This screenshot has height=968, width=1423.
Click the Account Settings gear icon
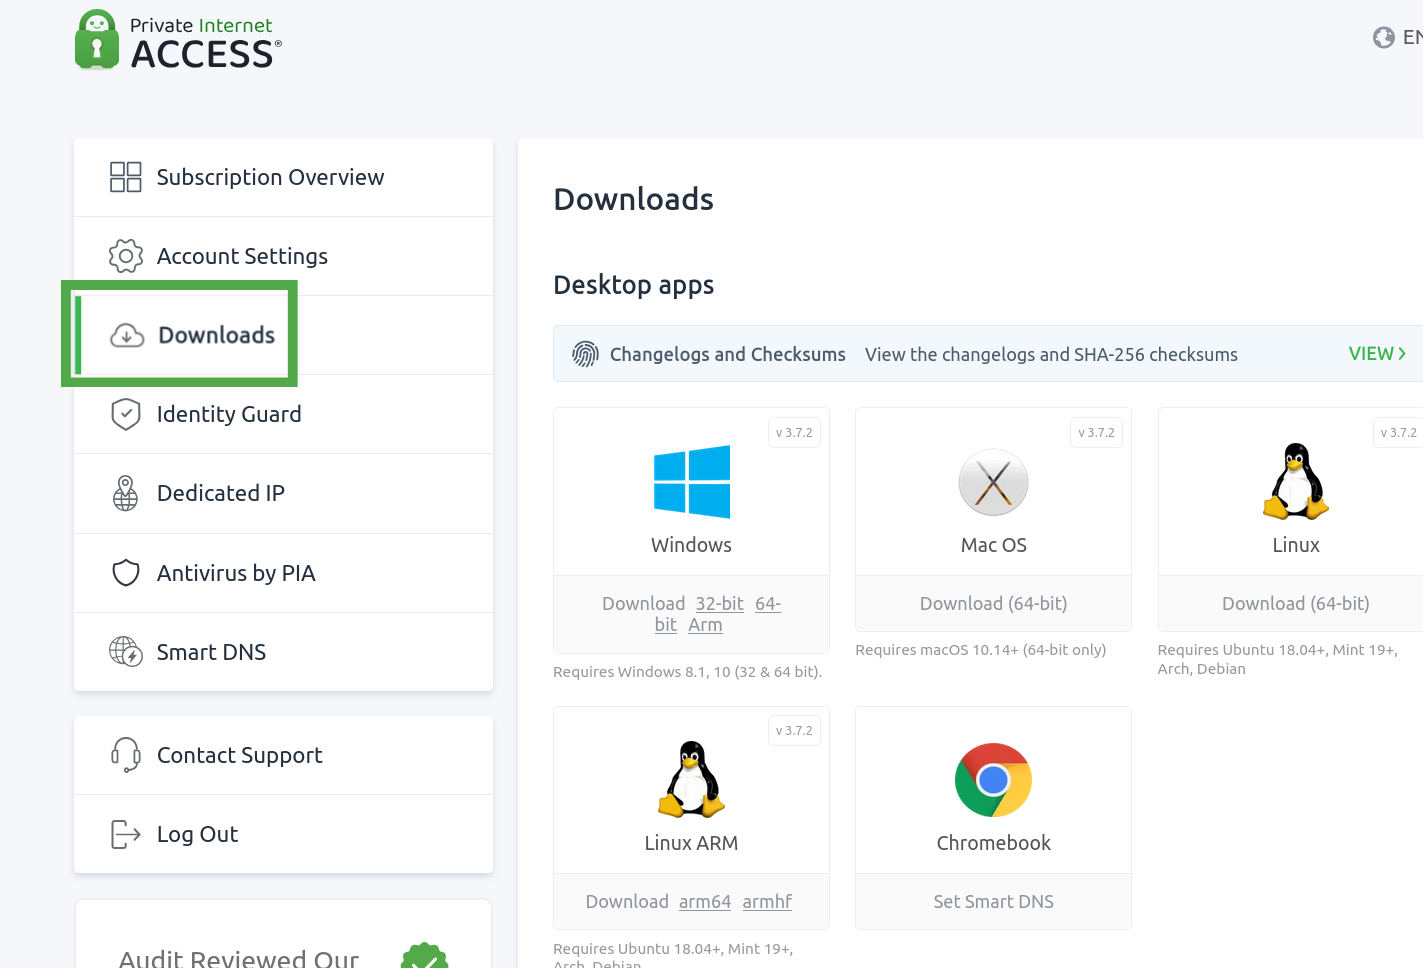(125, 256)
